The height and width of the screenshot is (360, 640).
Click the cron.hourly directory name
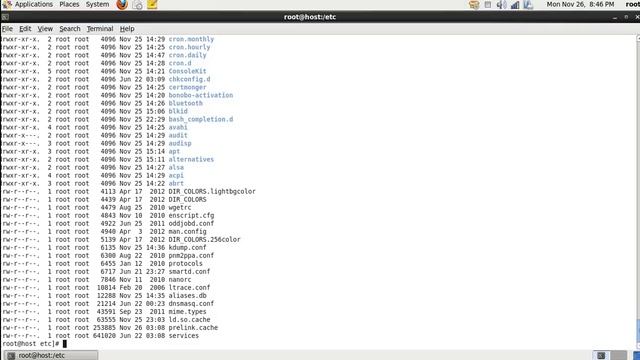pos(189,47)
